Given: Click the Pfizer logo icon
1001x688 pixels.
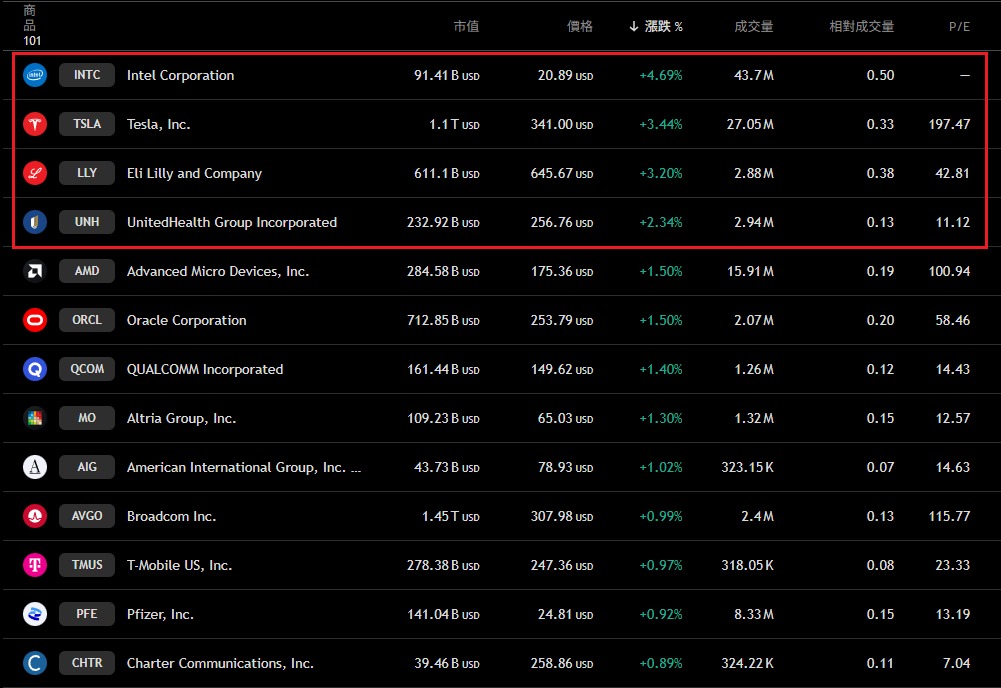Looking at the screenshot, I should pyautogui.click(x=35, y=614).
